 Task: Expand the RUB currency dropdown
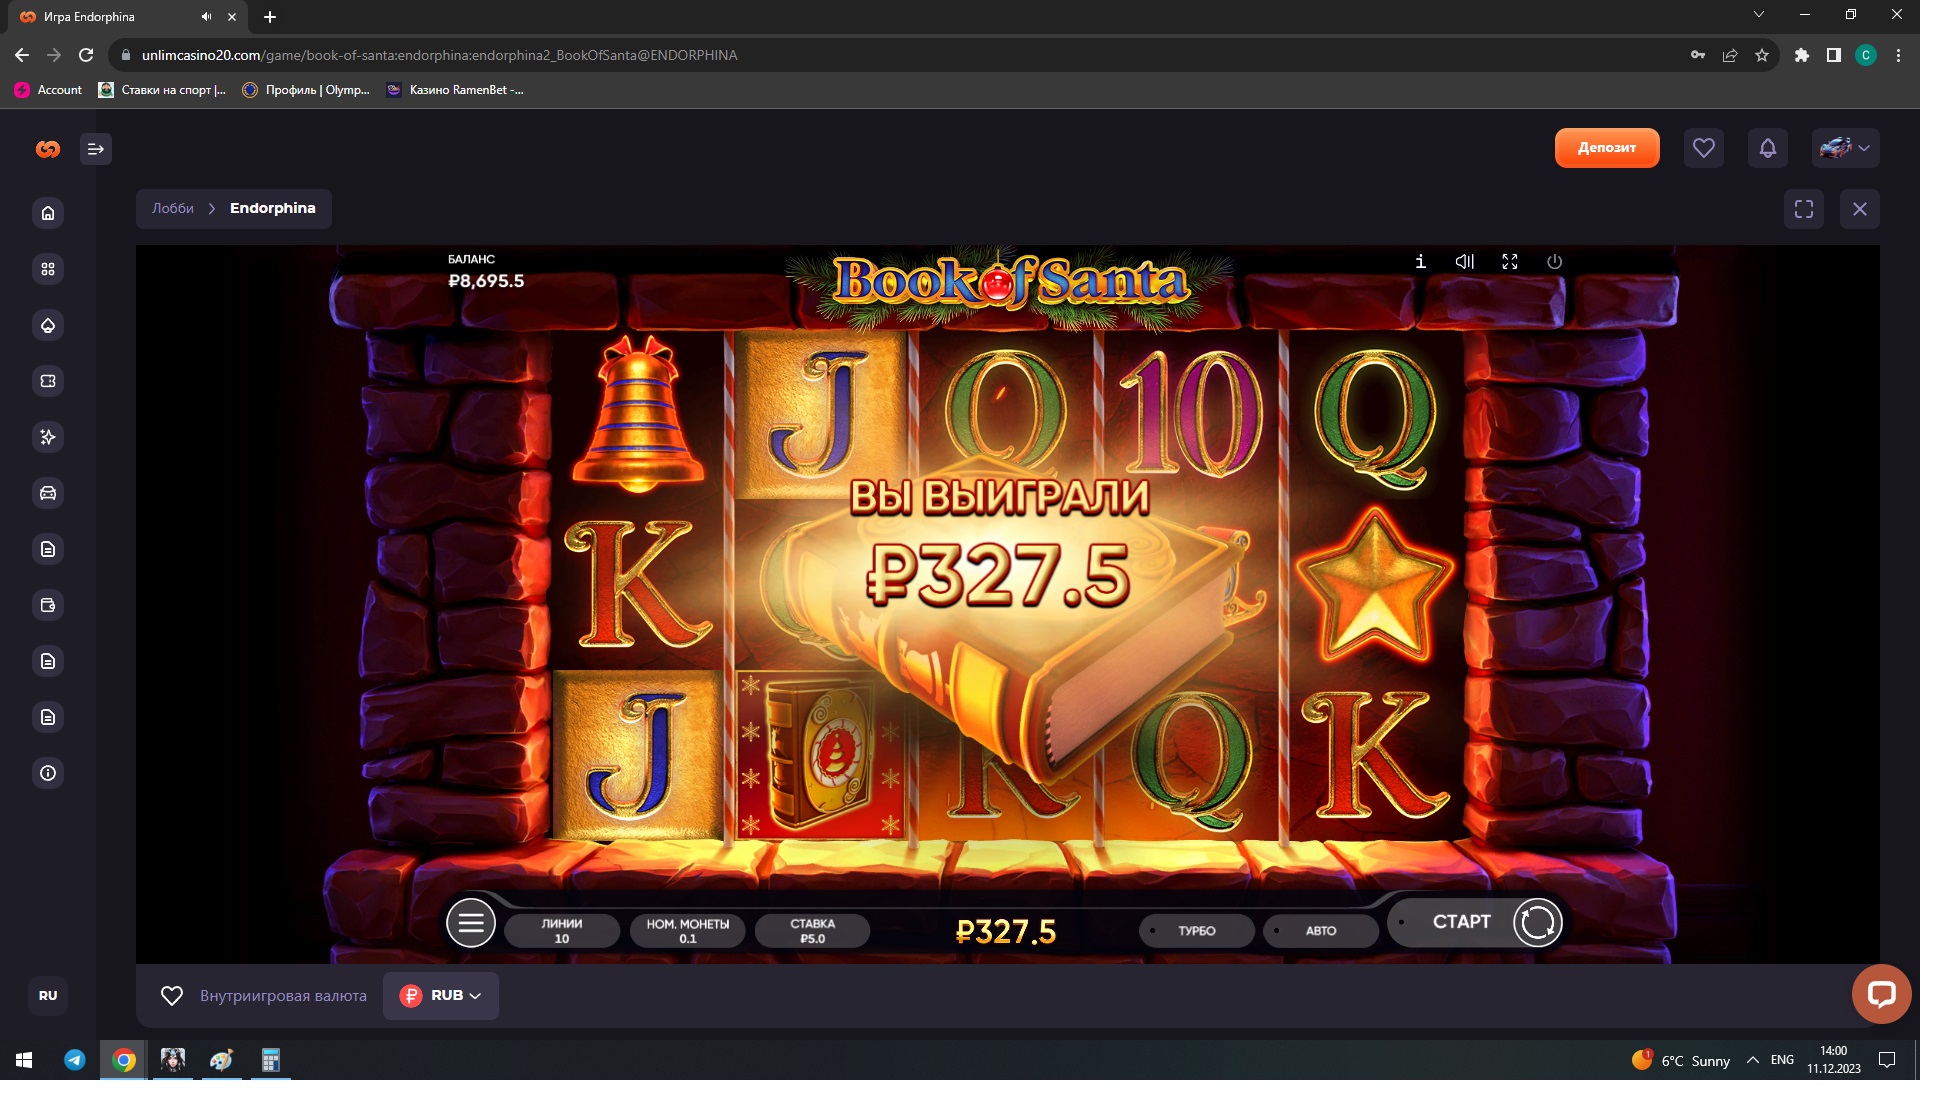tap(441, 995)
